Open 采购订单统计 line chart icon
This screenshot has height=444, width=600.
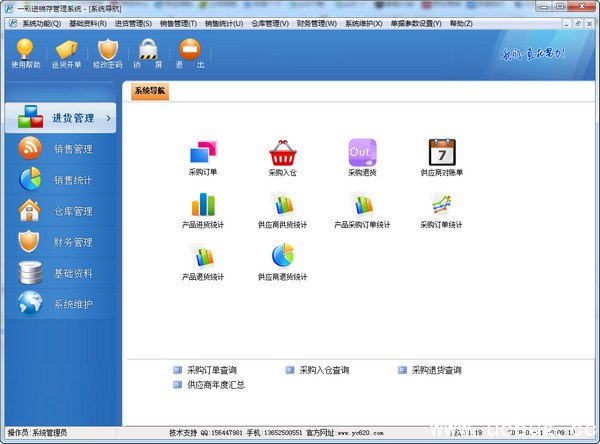(x=442, y=205)
